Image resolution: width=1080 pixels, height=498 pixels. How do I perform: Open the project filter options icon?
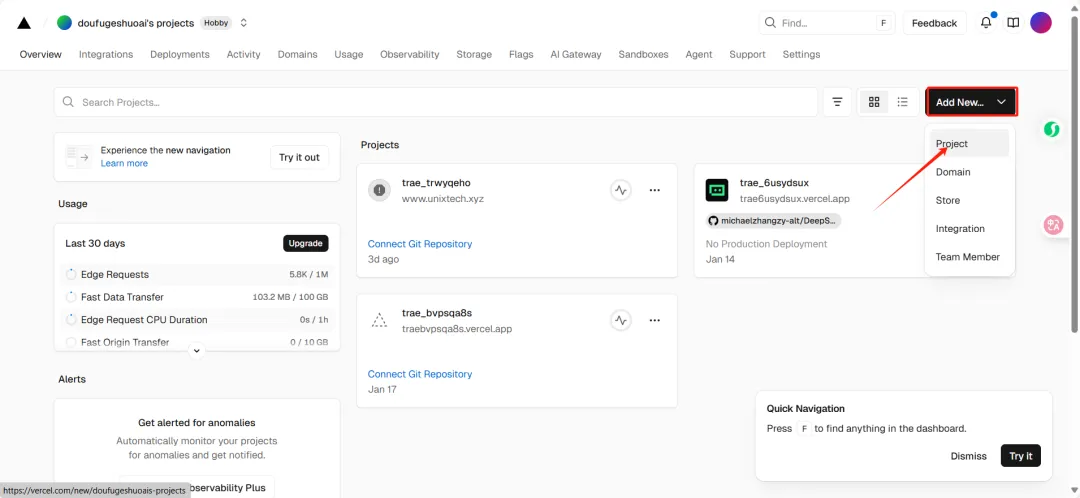tap(837, 102)
